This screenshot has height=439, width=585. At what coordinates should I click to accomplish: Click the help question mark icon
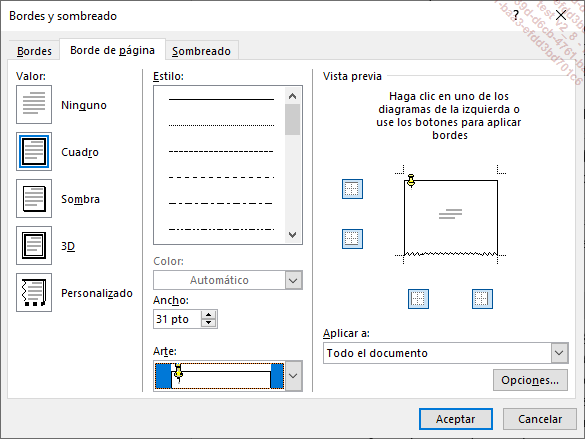coord(516,15)
